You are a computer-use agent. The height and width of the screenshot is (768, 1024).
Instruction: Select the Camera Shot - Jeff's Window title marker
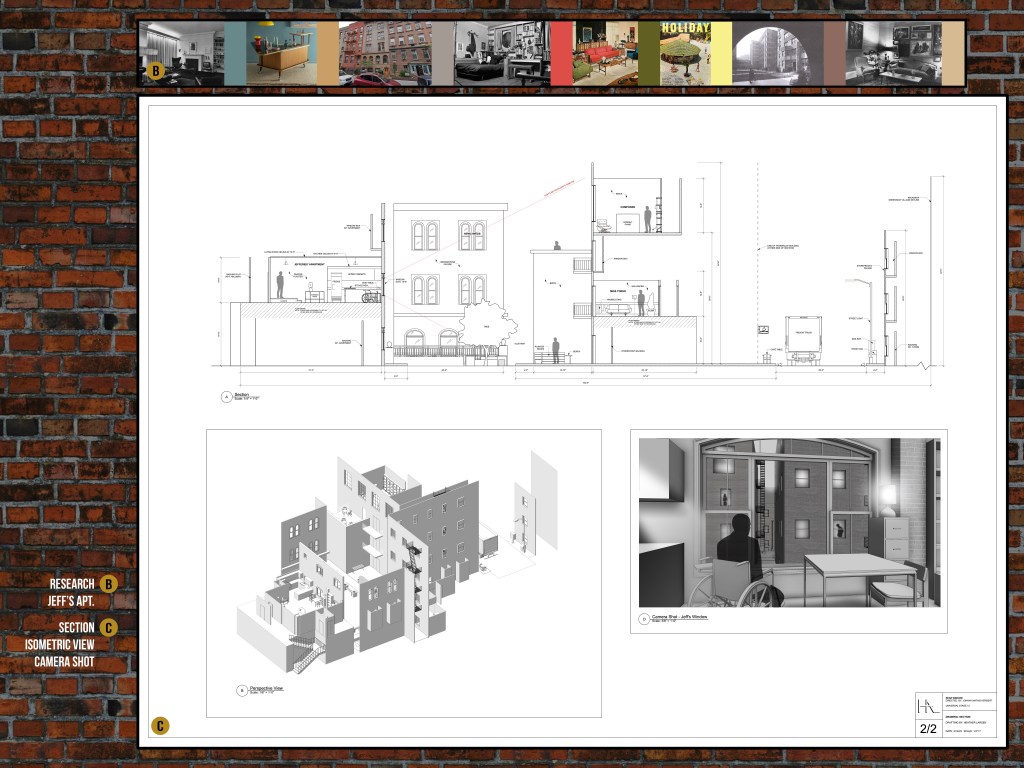click(x=645, y=620)
